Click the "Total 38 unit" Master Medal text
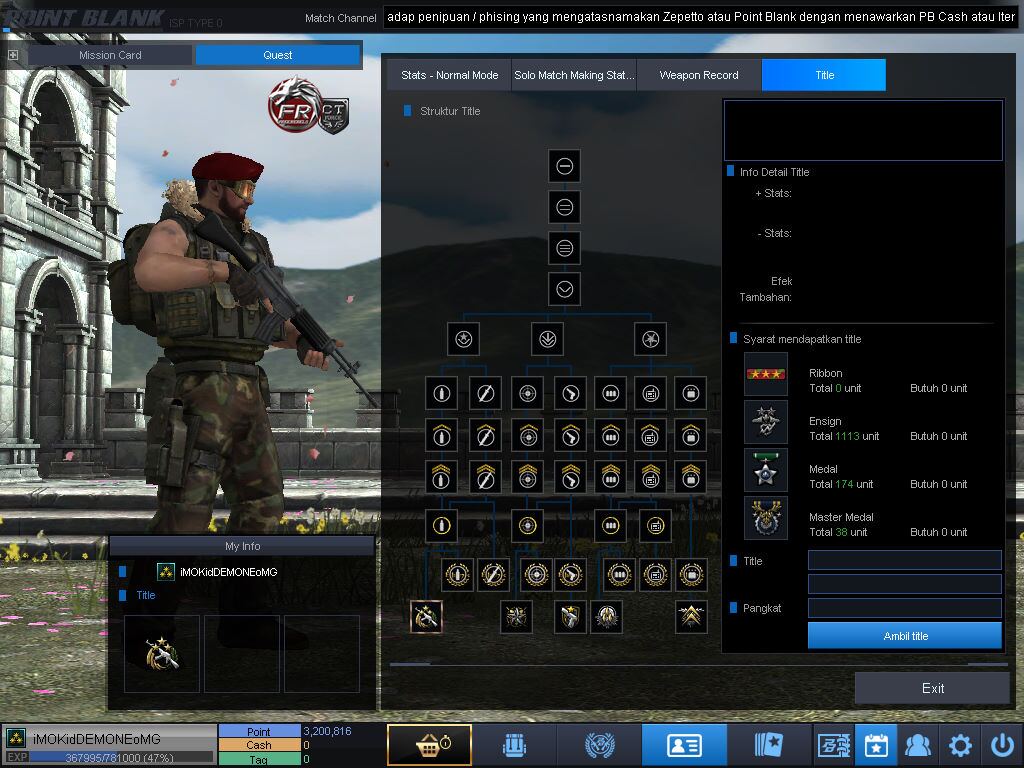 [838, 532]
